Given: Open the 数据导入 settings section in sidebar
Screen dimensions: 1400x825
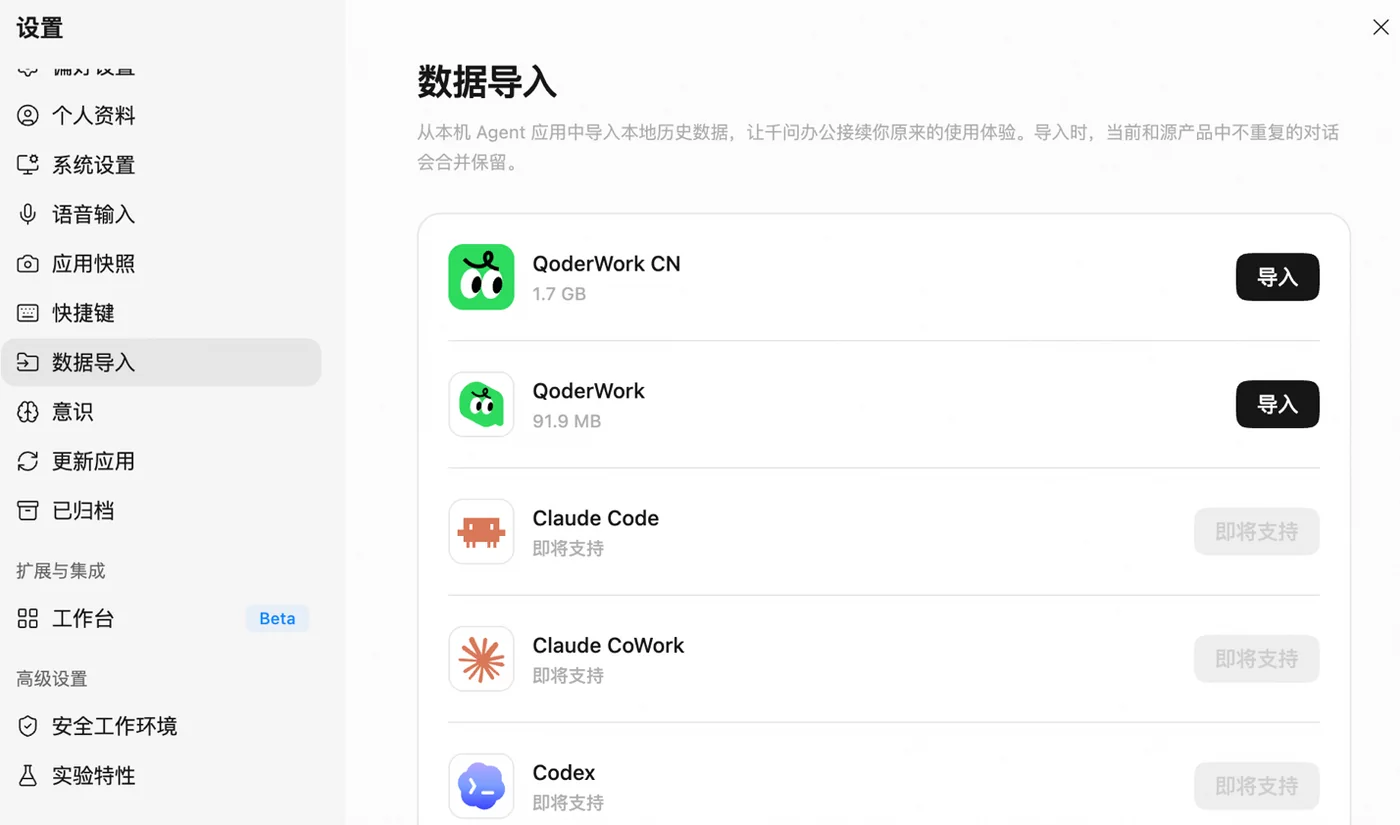Looking at the screenshot, I should [x=161, y=362].
